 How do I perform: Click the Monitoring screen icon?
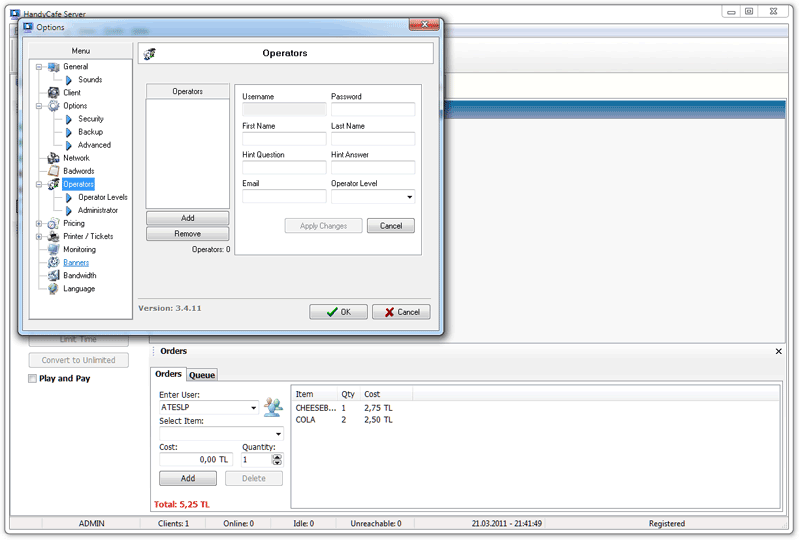tap(54, 249)
